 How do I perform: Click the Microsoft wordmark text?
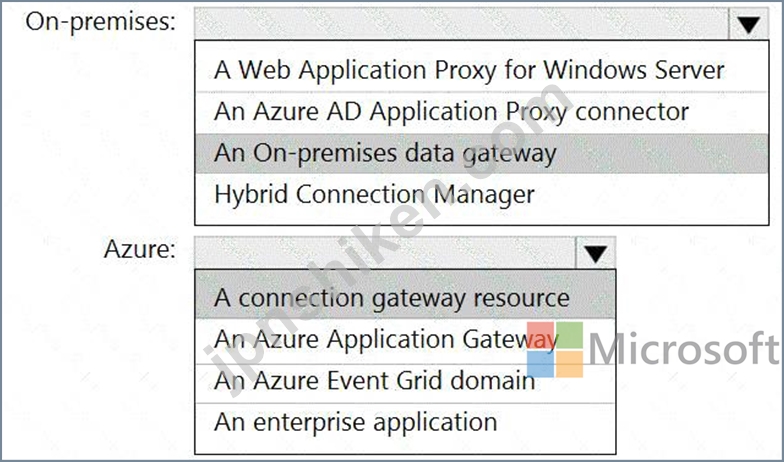pyautogui.click(x=683, y=349)
